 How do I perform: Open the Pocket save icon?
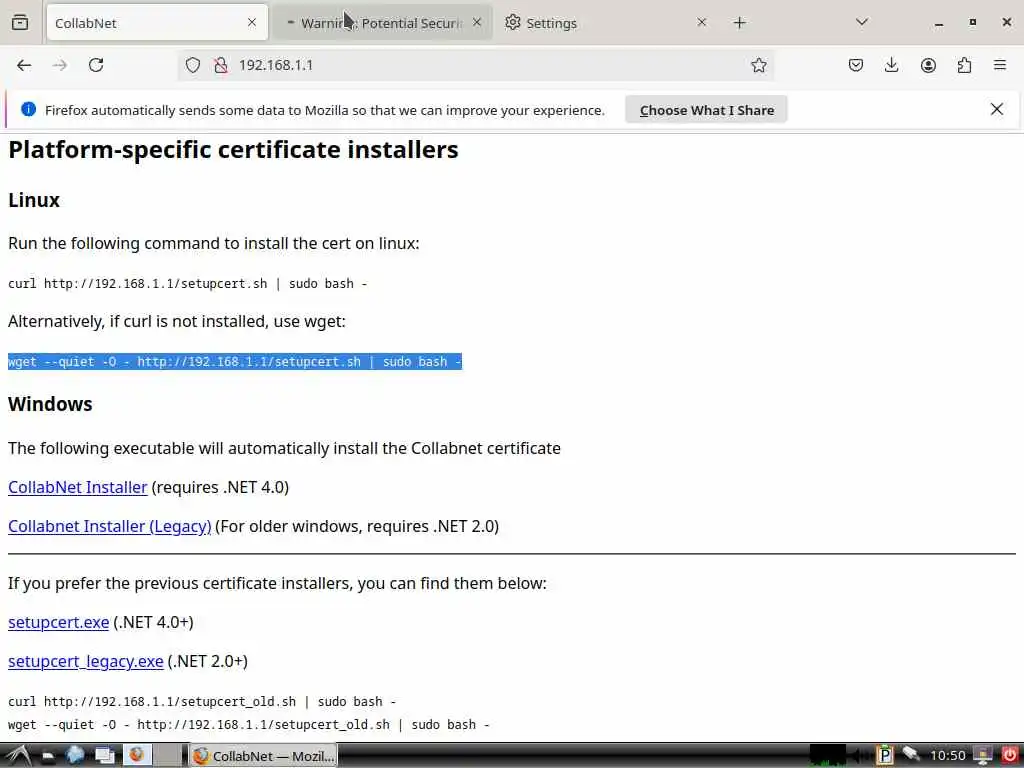856,65
